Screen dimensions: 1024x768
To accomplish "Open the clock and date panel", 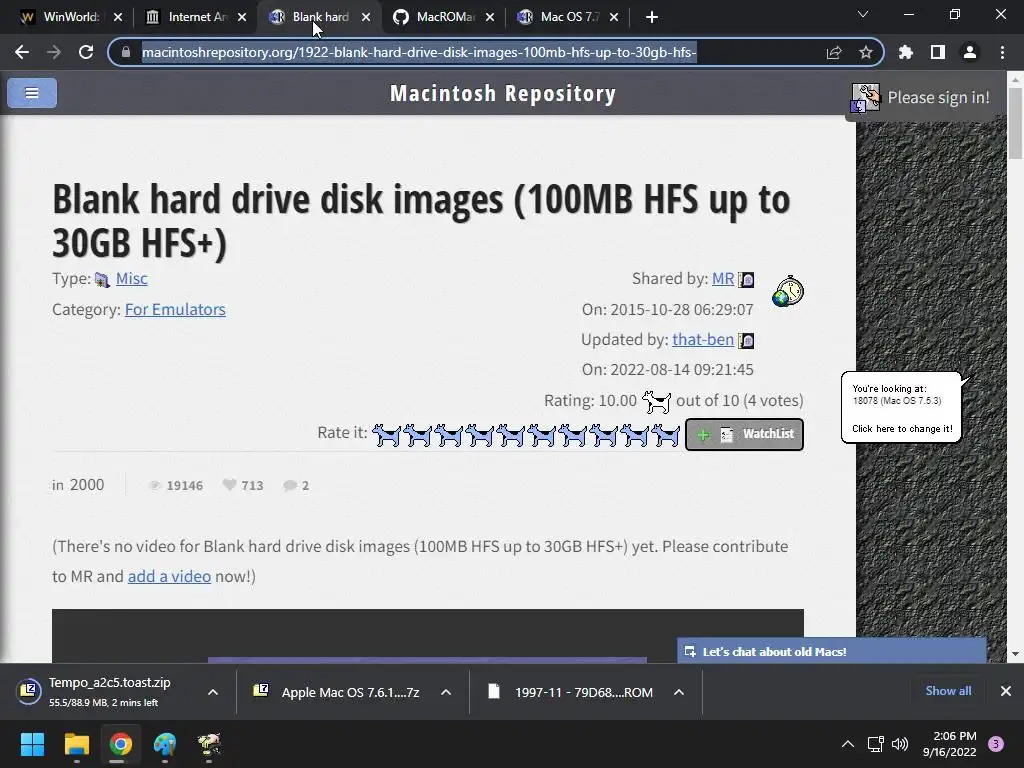I will pyautogui.click(x=950, y=744).
